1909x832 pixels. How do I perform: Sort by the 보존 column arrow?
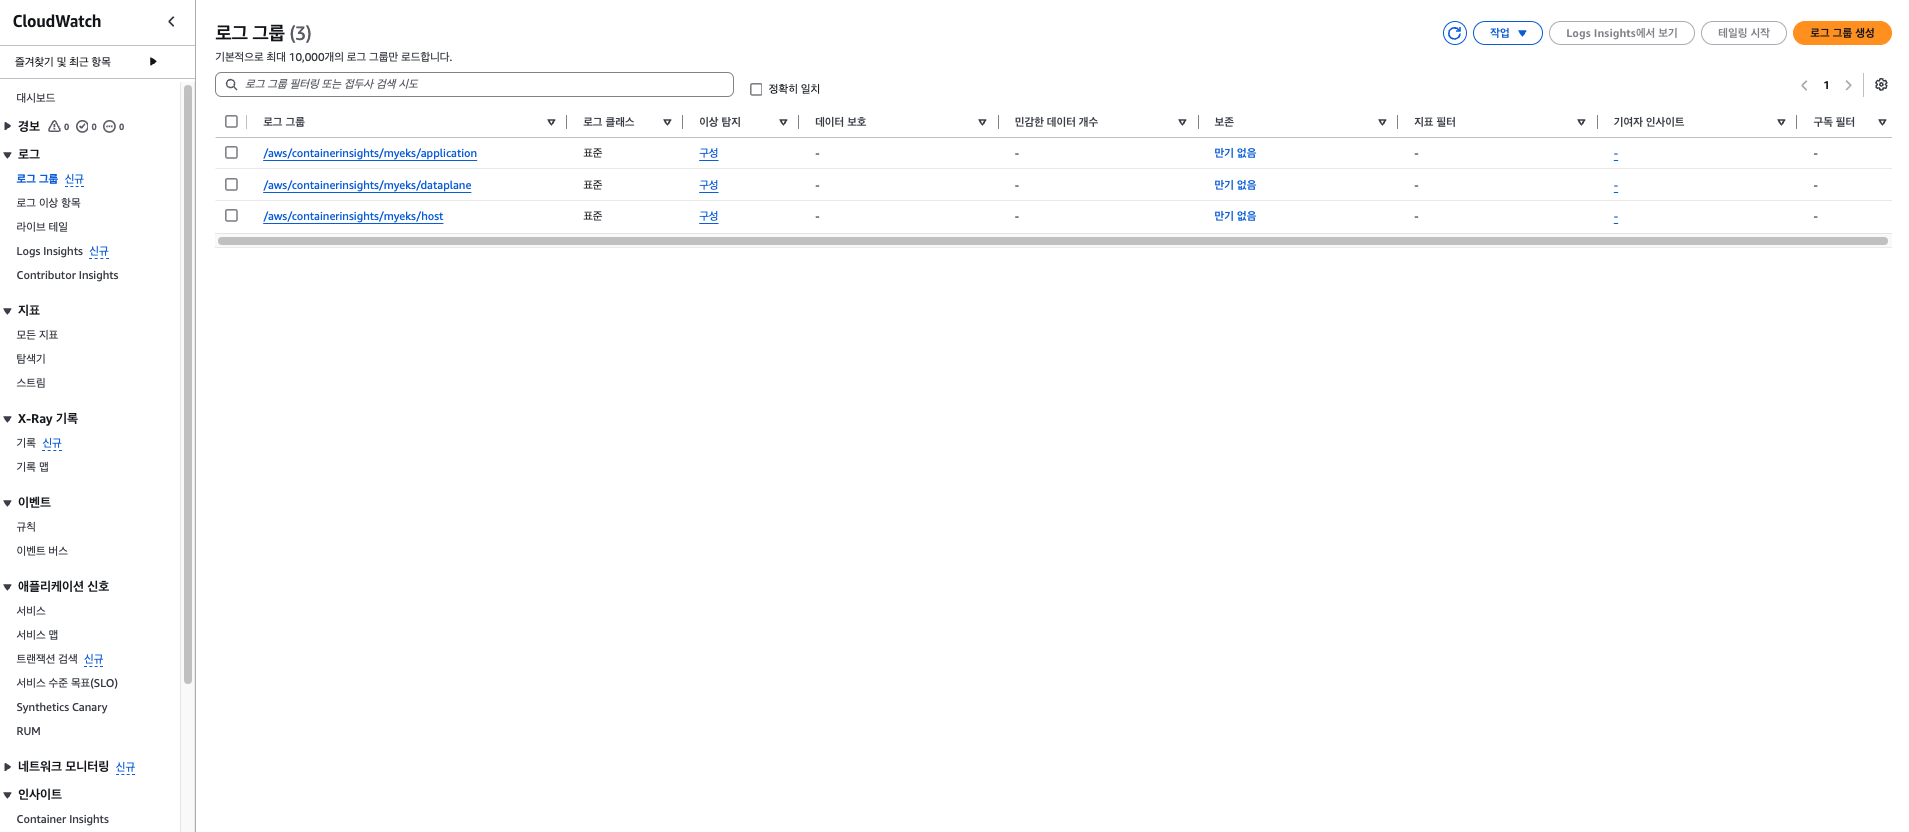(1382, 122)
